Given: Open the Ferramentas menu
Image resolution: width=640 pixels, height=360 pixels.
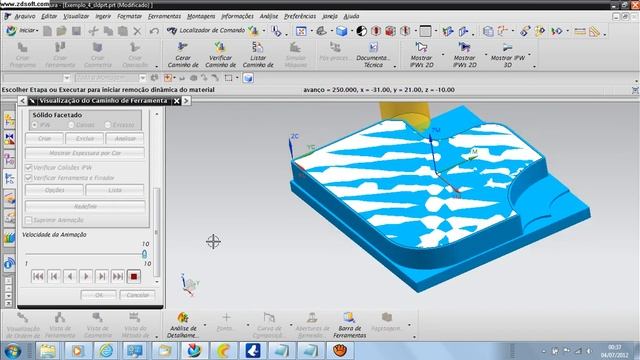Looking at the screenshot, I should (x=164, y=16).
